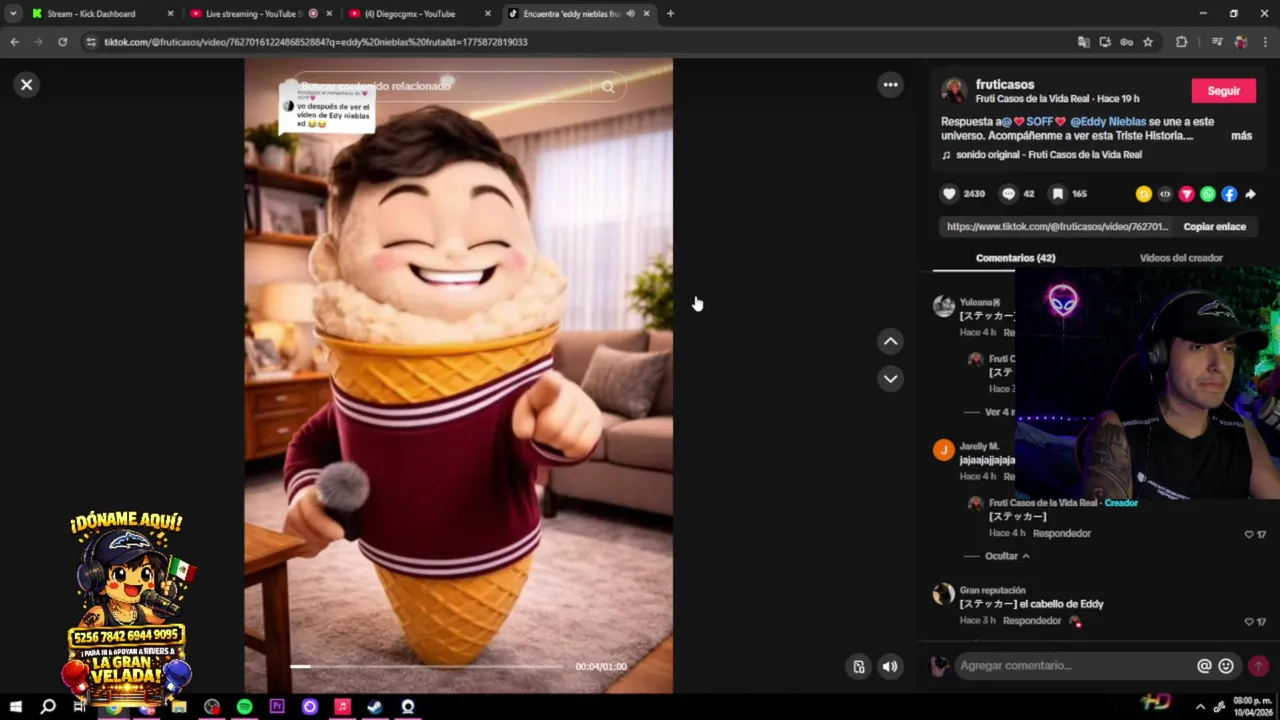Screen dimensions: 1280x720
Task: Send to friends via red paper-plane icon
Action: click(1186, 194)
